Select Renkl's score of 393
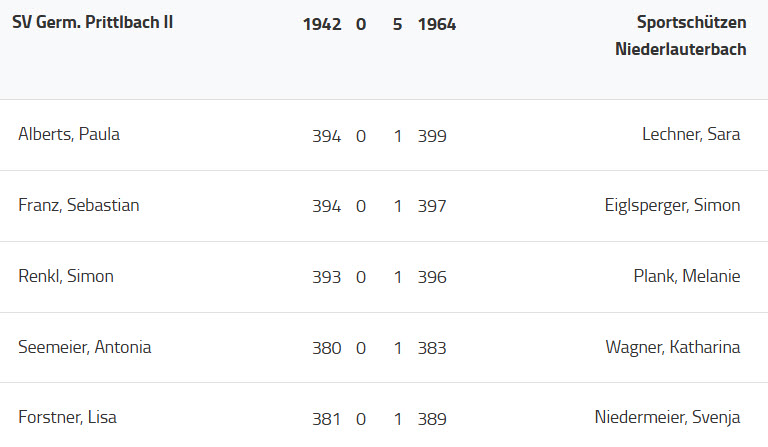Image resolution: width=768 pixels, height=447 pixels. (326, 278)
